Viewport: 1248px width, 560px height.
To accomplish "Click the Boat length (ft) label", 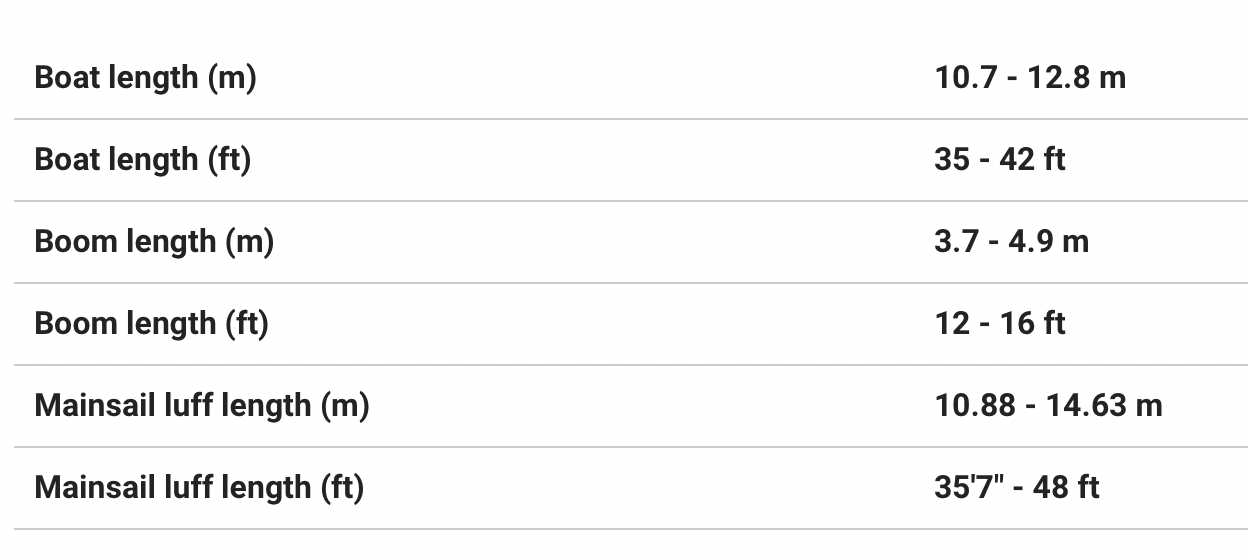I will click(x=142, y=160).
